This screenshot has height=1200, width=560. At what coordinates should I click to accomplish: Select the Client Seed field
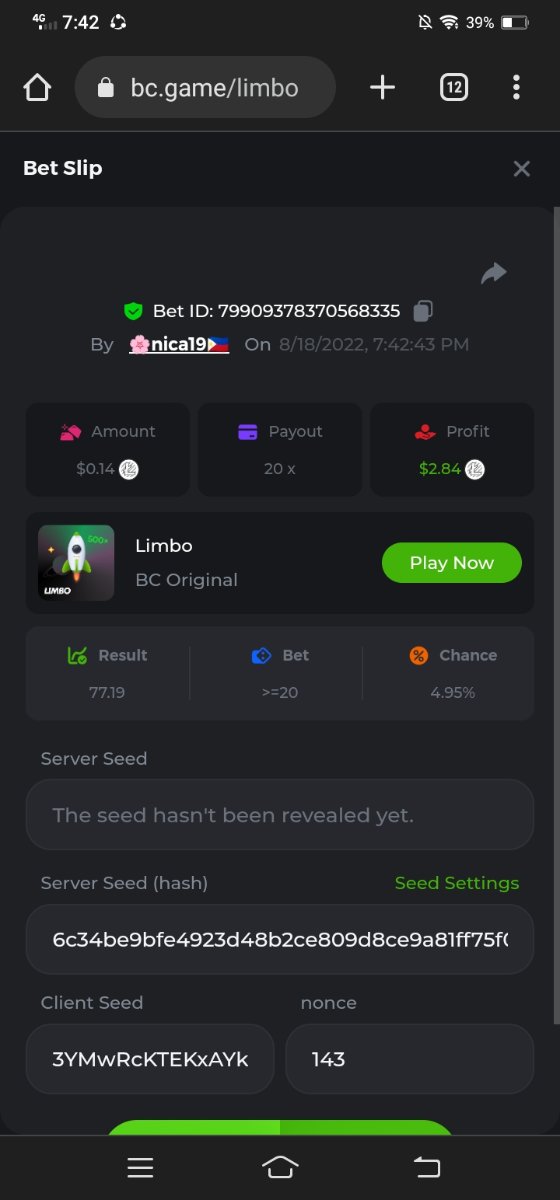point(150,1059)
